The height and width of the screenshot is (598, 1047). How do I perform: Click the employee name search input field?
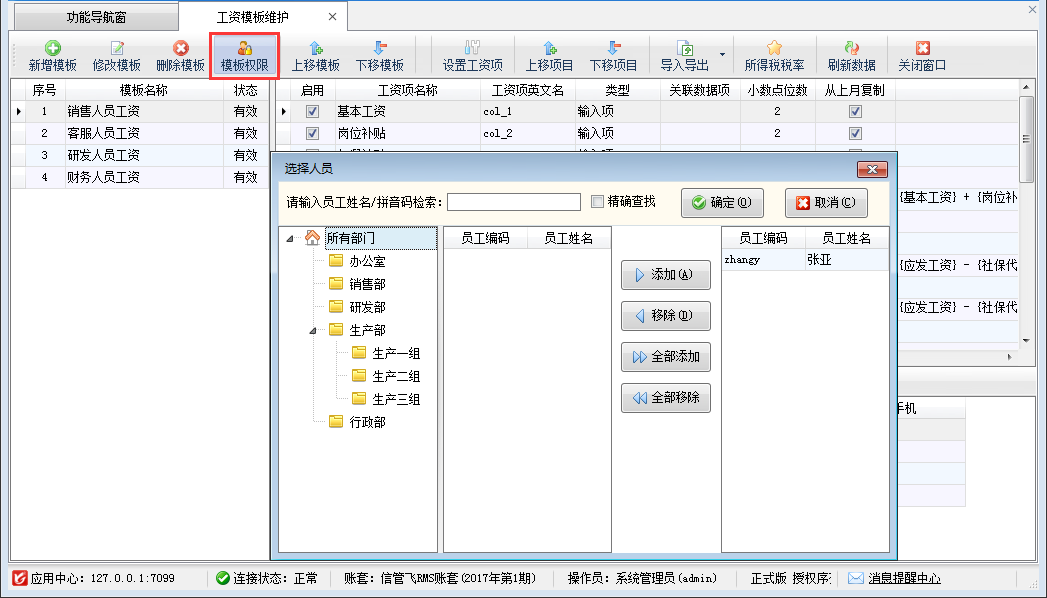[x=513, y=203]
